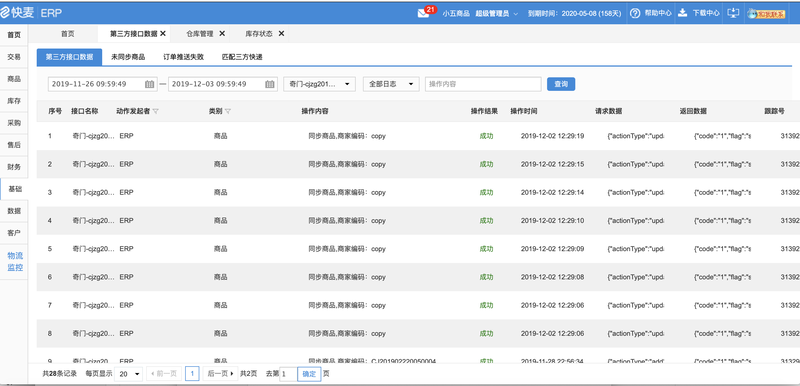The width and height of the screenshot is (800, 386).
Task: Open 基础 in the left sidebar
Action: 14,189
